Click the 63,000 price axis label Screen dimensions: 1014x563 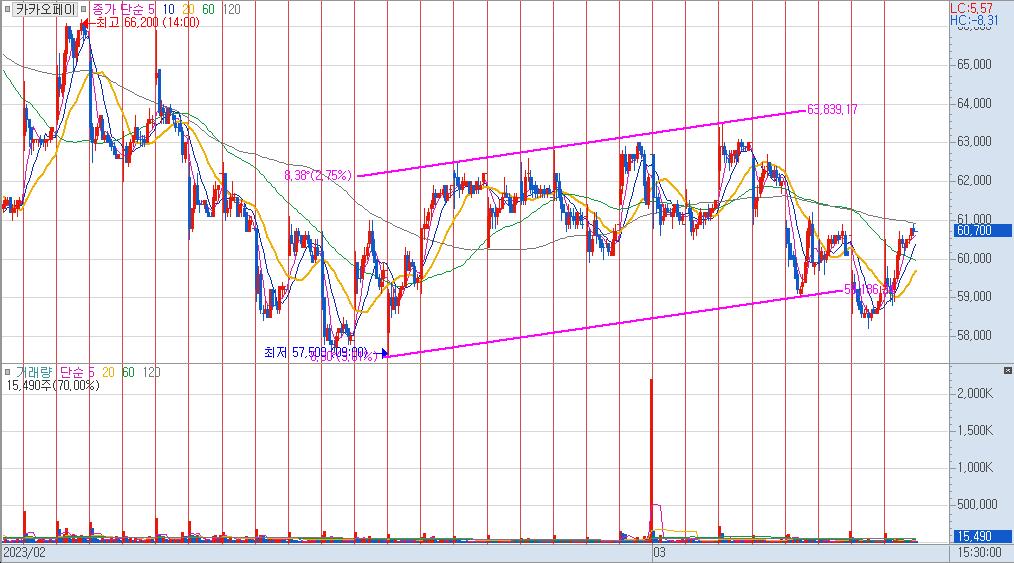tap(974, 142)
